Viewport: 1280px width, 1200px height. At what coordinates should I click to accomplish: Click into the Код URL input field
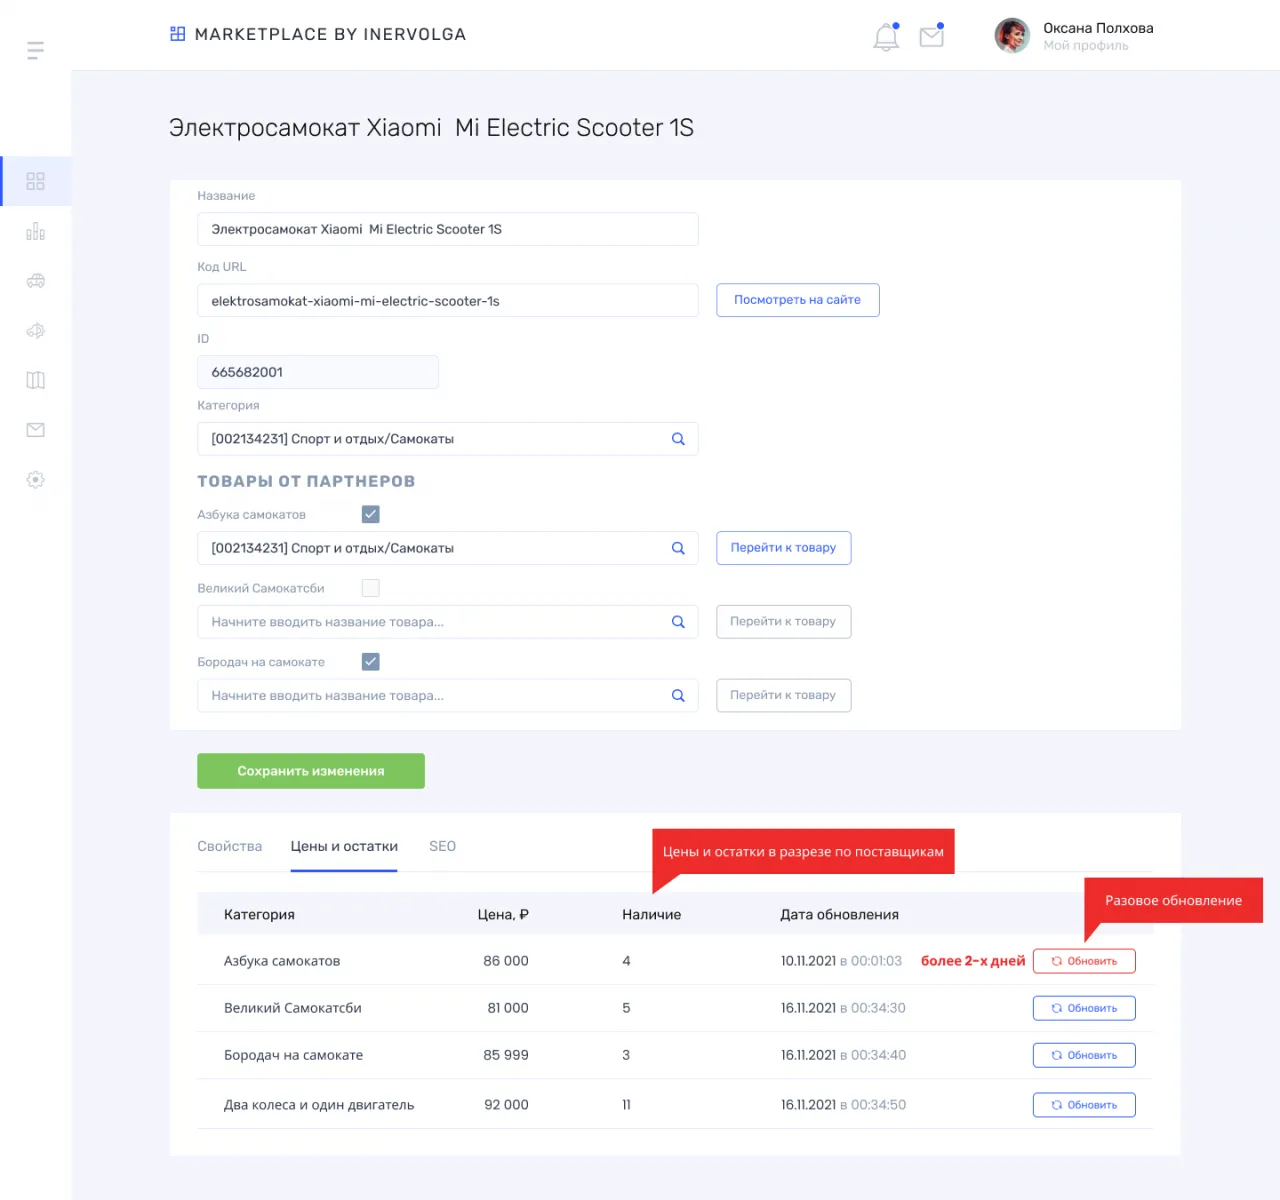tap(447, 301)
